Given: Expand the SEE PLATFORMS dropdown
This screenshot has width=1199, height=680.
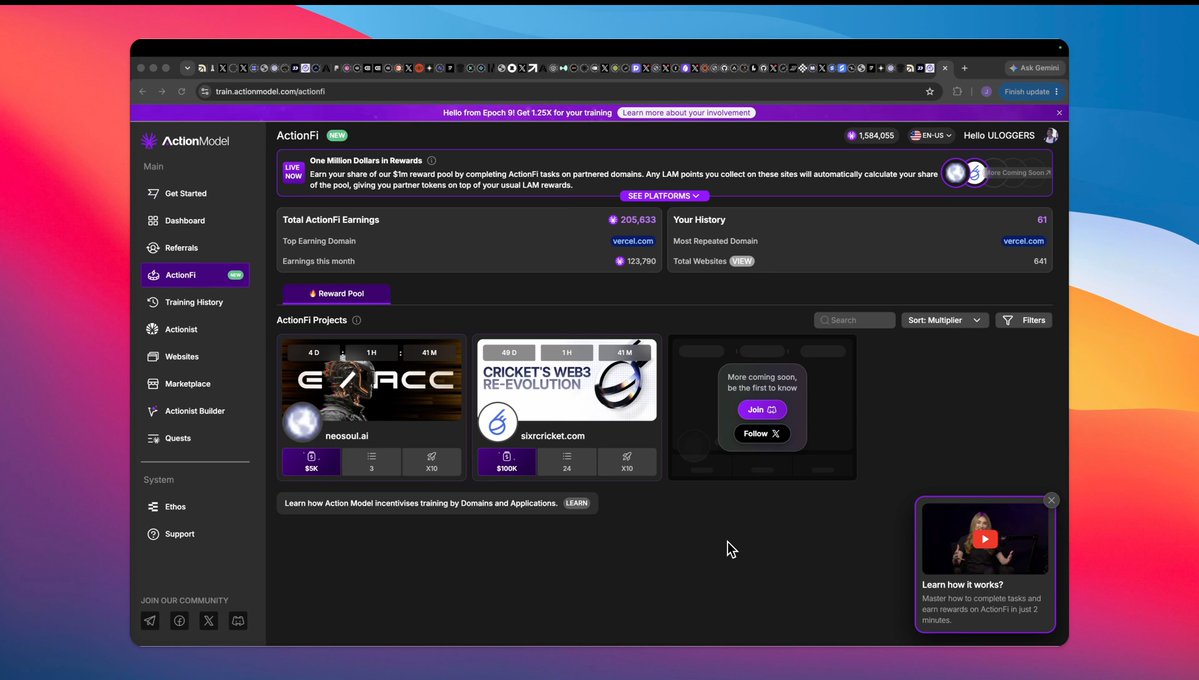Looking at the screenshot, I should point(664,196).
